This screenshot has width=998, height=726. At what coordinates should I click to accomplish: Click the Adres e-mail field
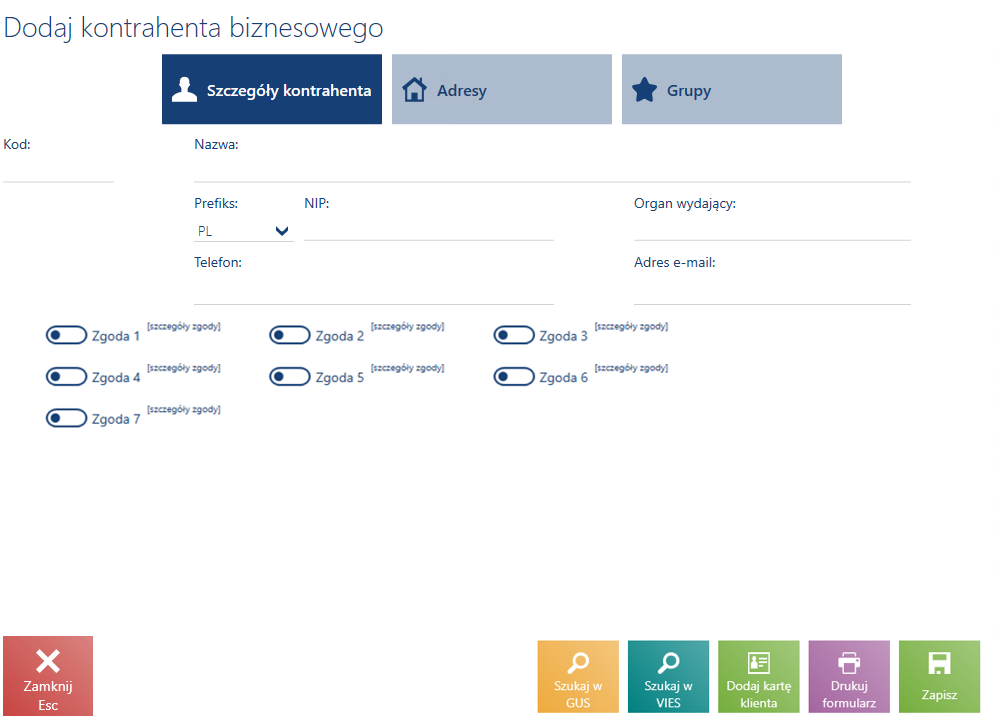pyautogui.click(x=772, y=290)
